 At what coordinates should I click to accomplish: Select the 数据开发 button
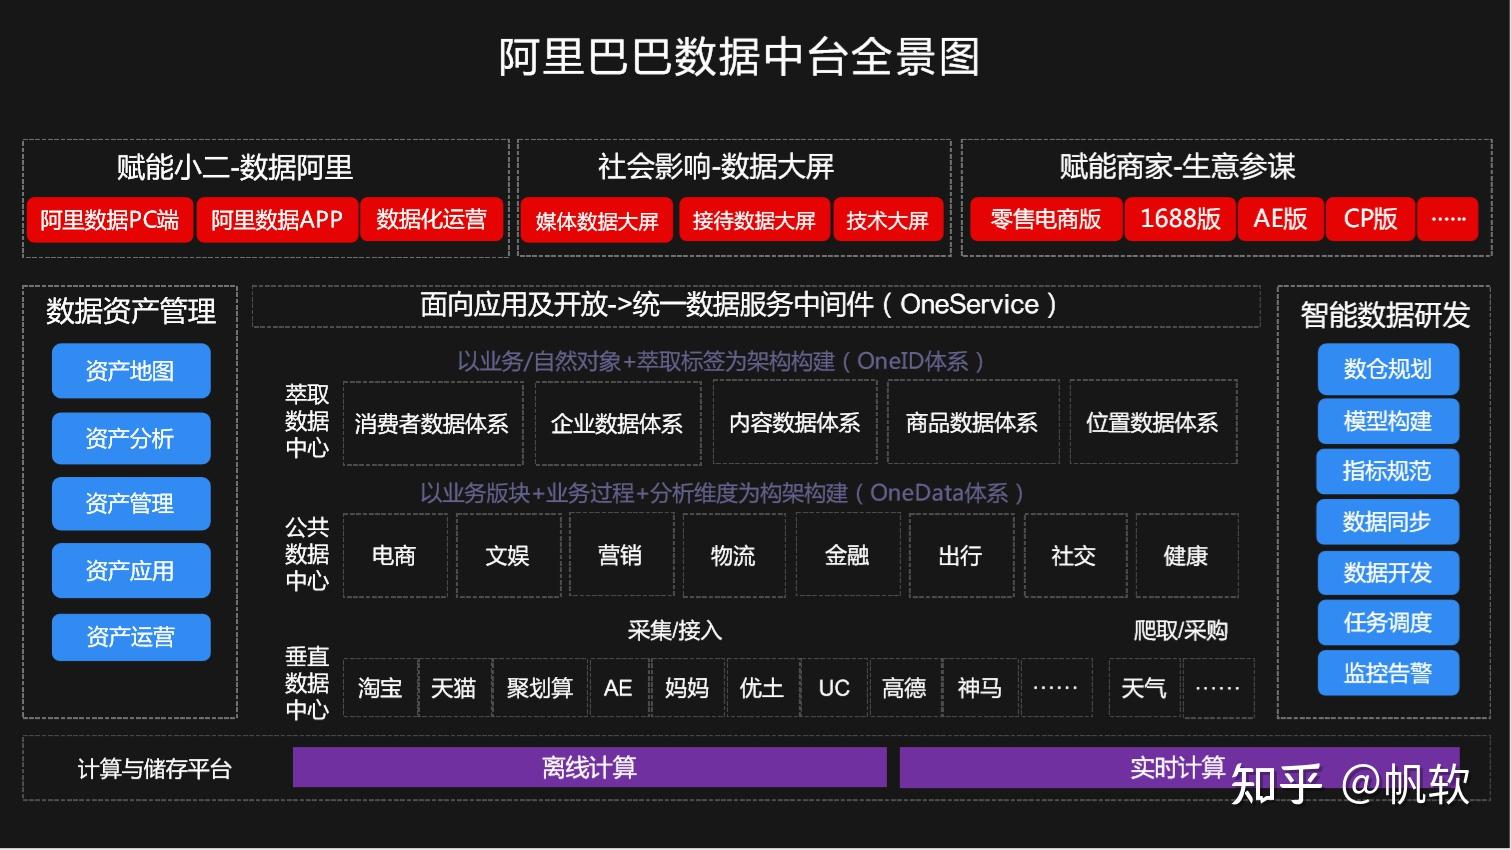(1388, 573)
